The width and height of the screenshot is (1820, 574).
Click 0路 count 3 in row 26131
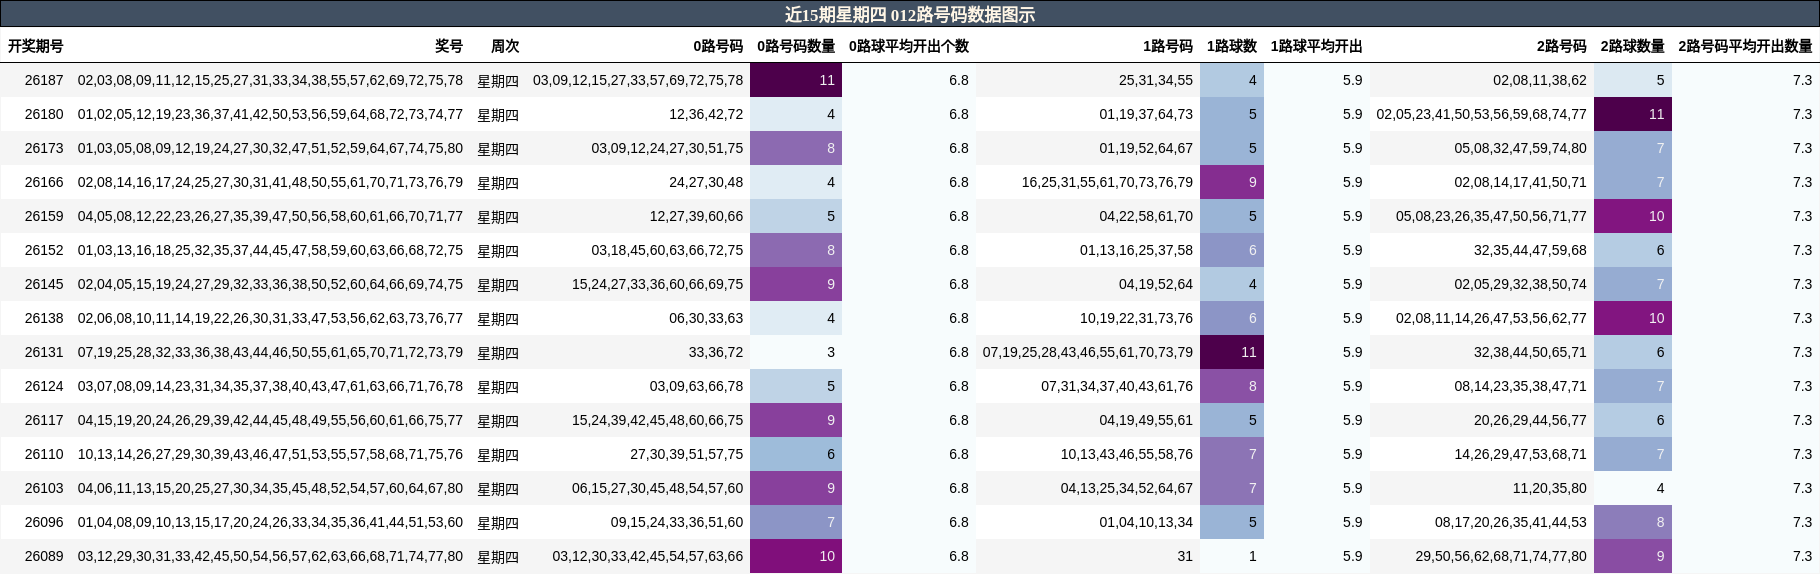tap(796, 352)
